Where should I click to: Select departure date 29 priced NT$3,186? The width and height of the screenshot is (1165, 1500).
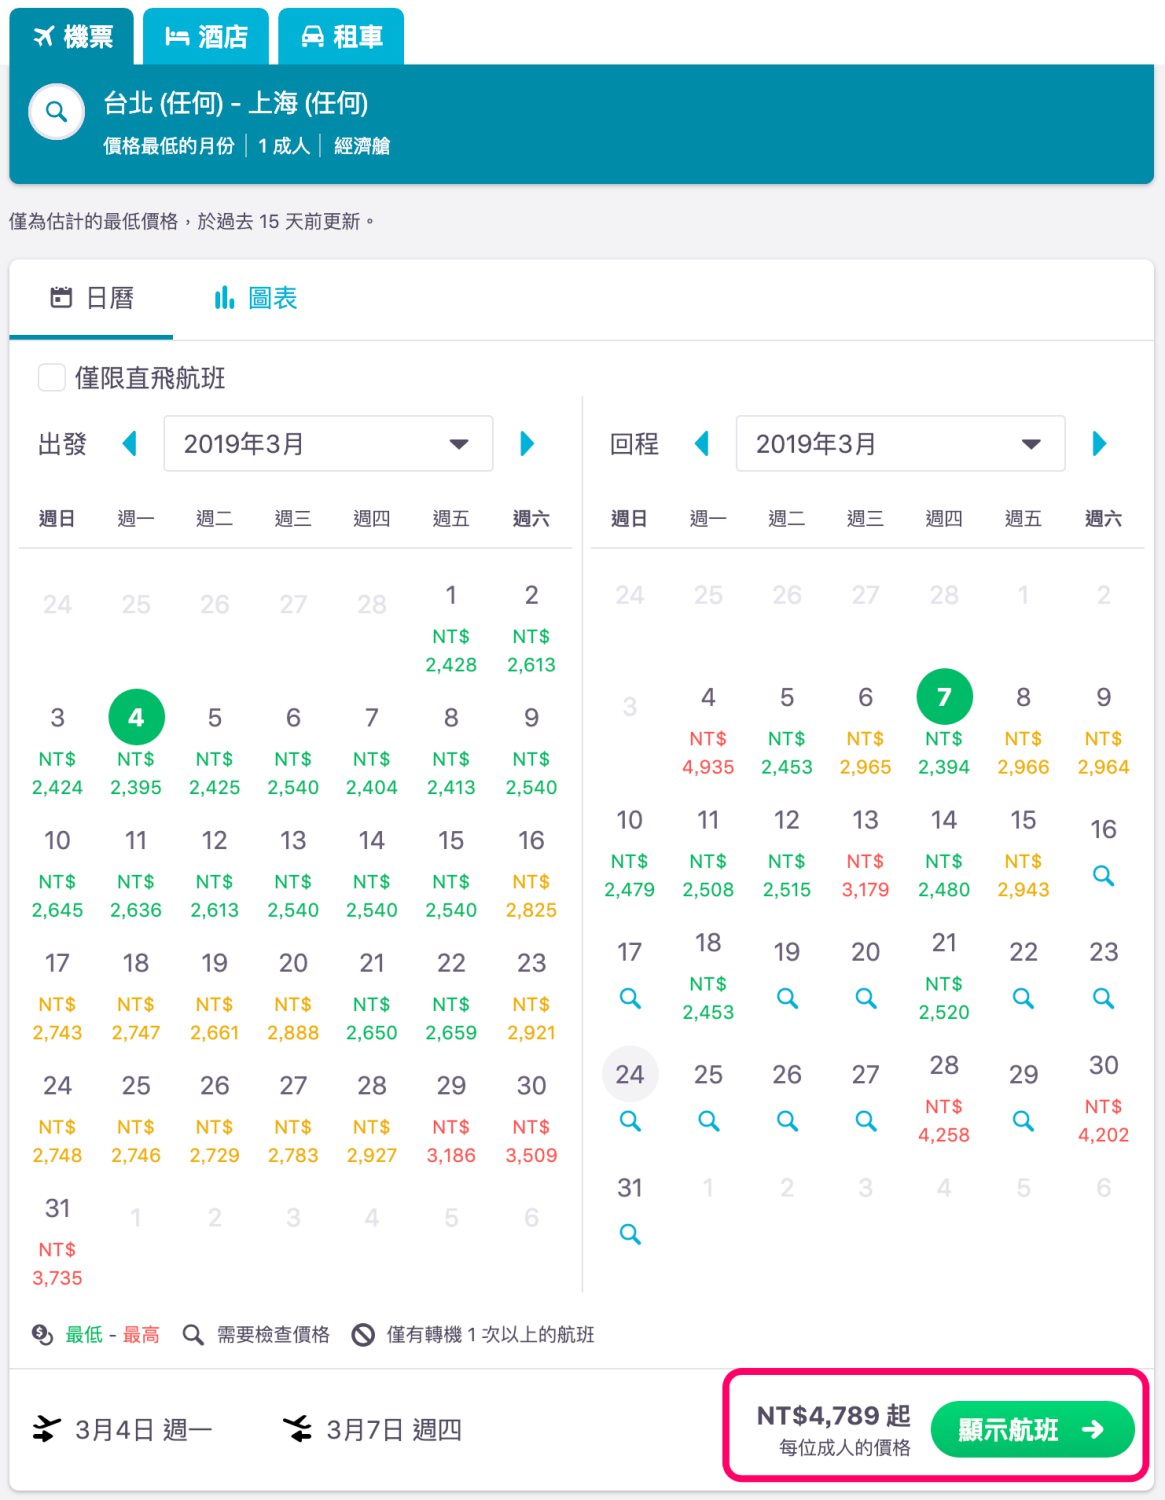tap(451, 1119)
